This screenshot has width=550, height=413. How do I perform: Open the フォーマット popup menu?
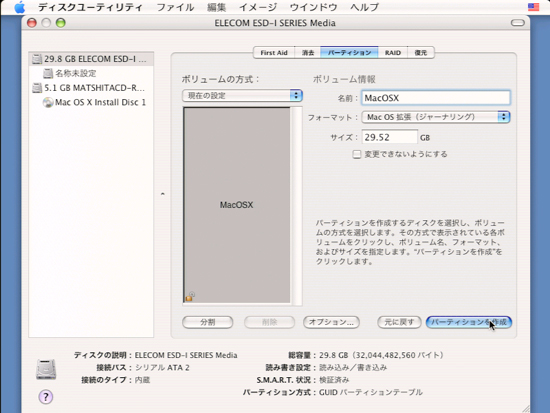(436, 117)
